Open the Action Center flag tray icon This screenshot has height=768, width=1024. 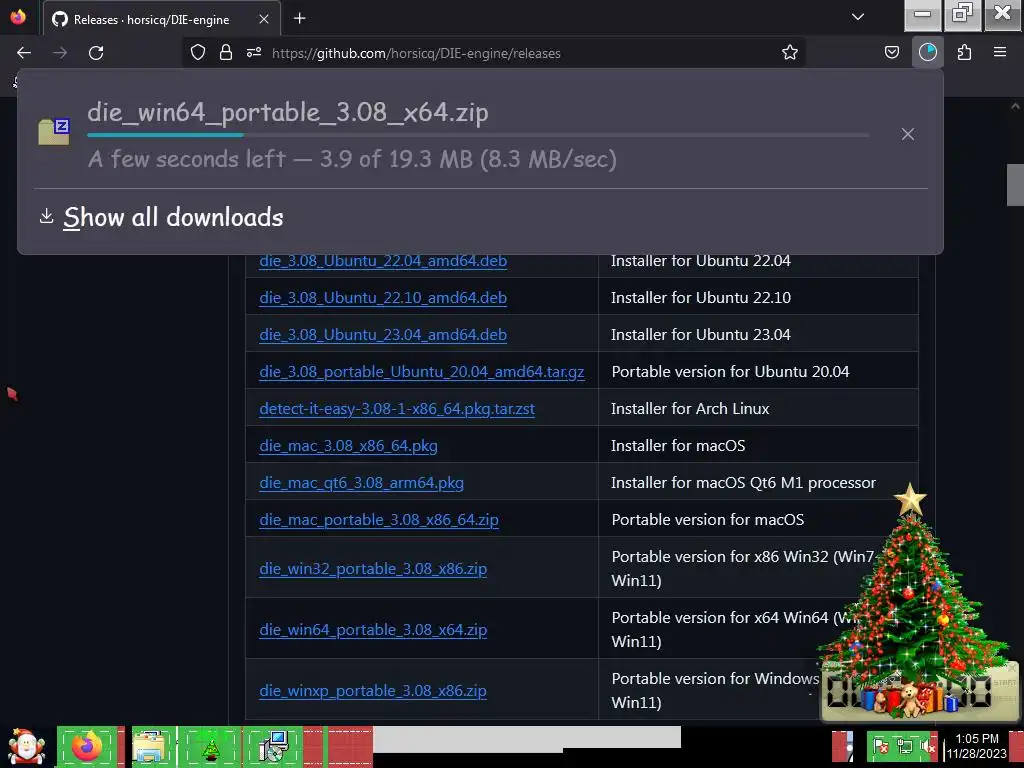click(x=881, y=746)
